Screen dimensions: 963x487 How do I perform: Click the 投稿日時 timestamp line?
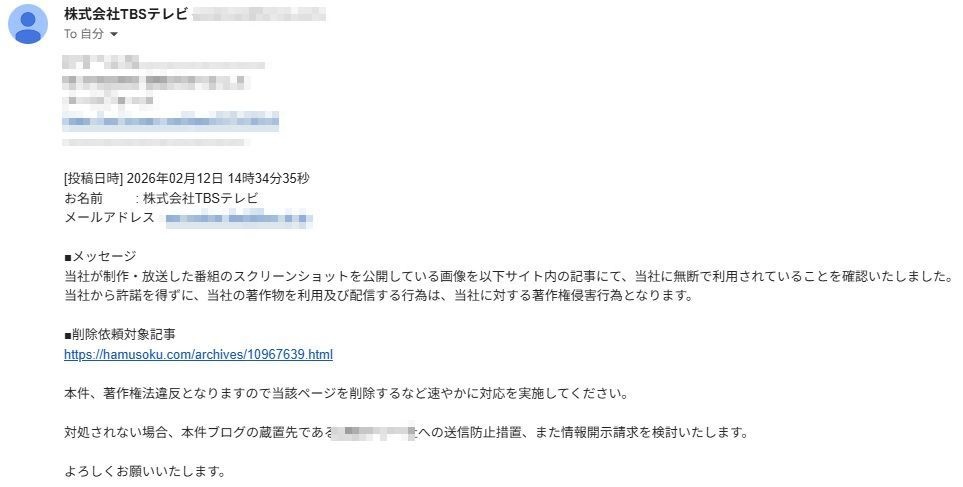coord(187,179)
